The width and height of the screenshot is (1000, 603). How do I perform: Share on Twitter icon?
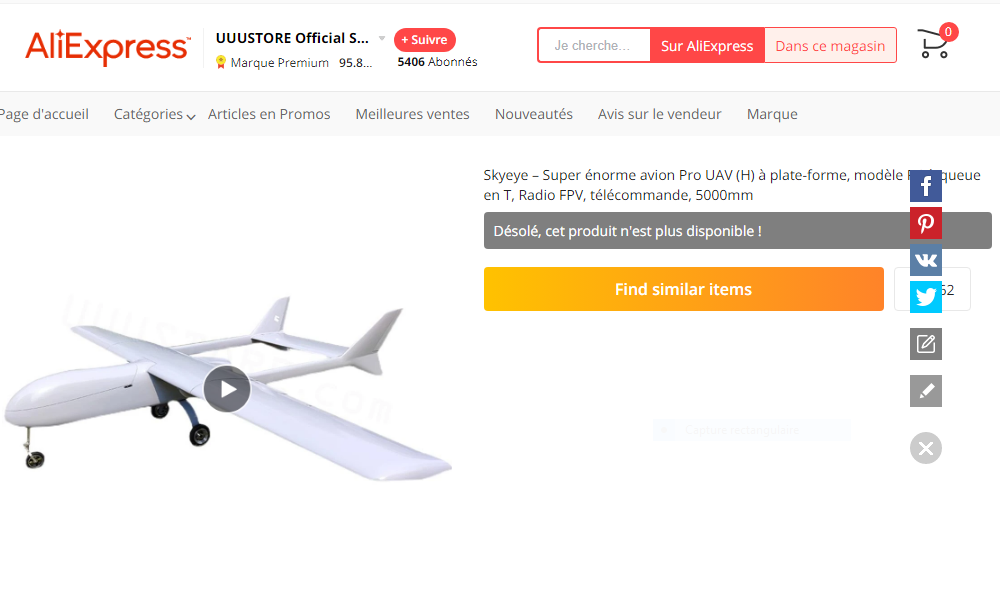pyautogui.click(x=925, y=297)
